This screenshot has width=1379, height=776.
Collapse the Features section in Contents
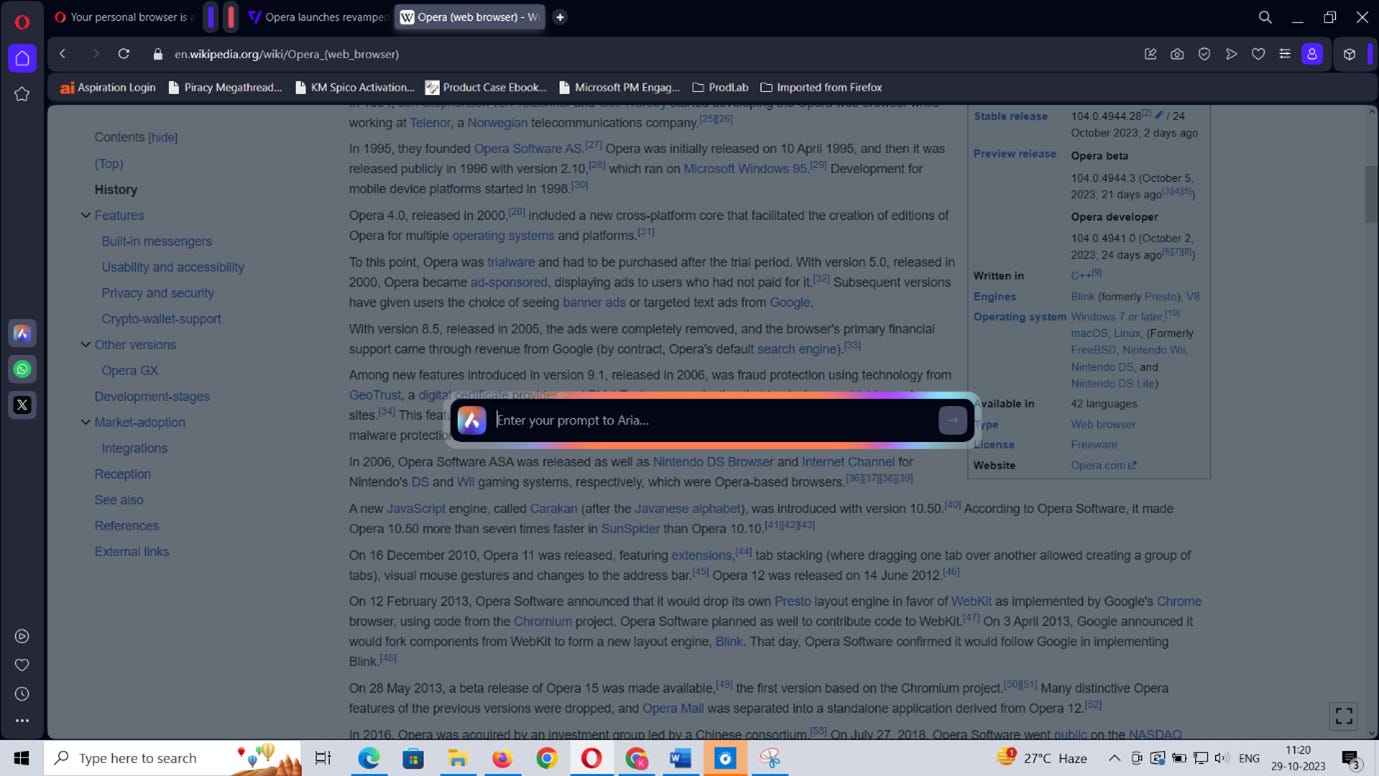click(x=85, y=215)
